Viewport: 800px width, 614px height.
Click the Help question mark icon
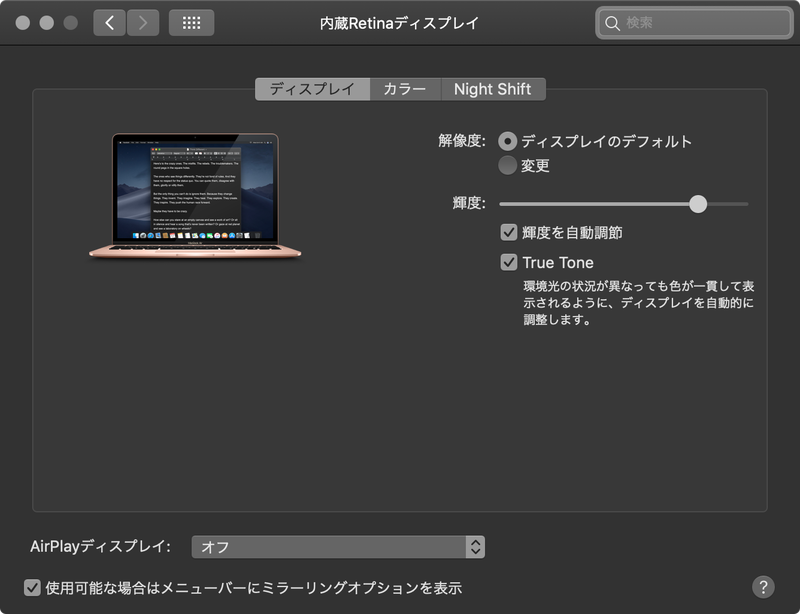coord(764,589)
